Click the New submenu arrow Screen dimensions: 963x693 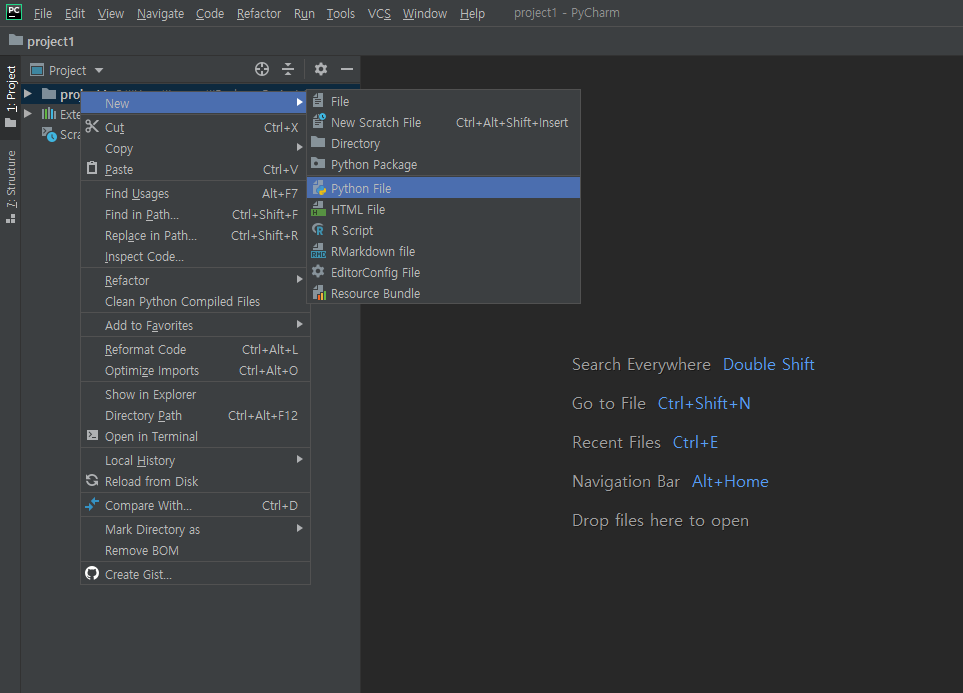coord(299,103)
